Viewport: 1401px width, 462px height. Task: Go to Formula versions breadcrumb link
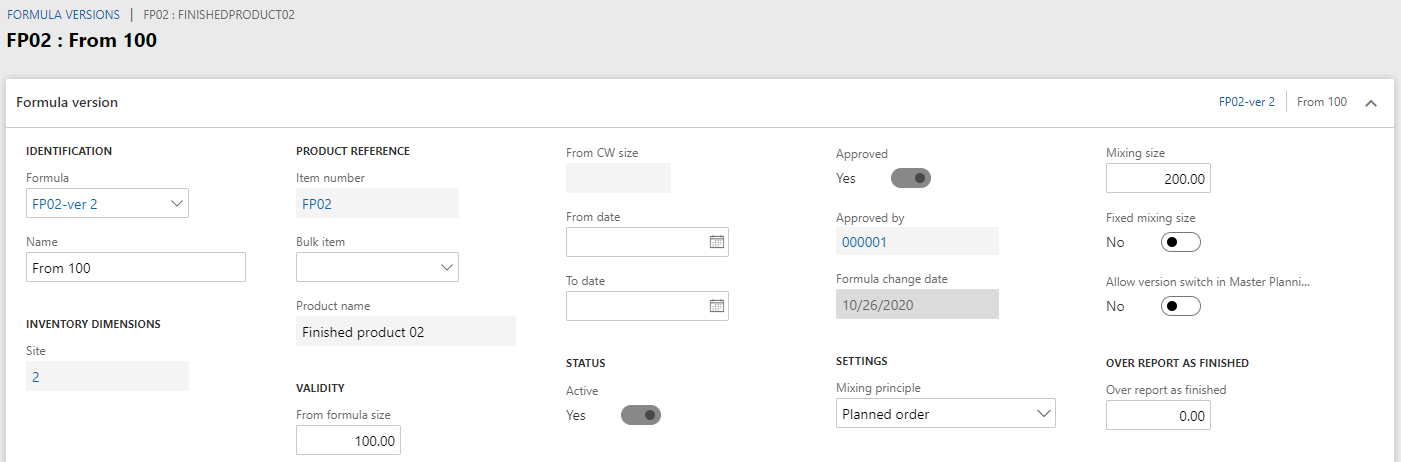coord(63,15)
